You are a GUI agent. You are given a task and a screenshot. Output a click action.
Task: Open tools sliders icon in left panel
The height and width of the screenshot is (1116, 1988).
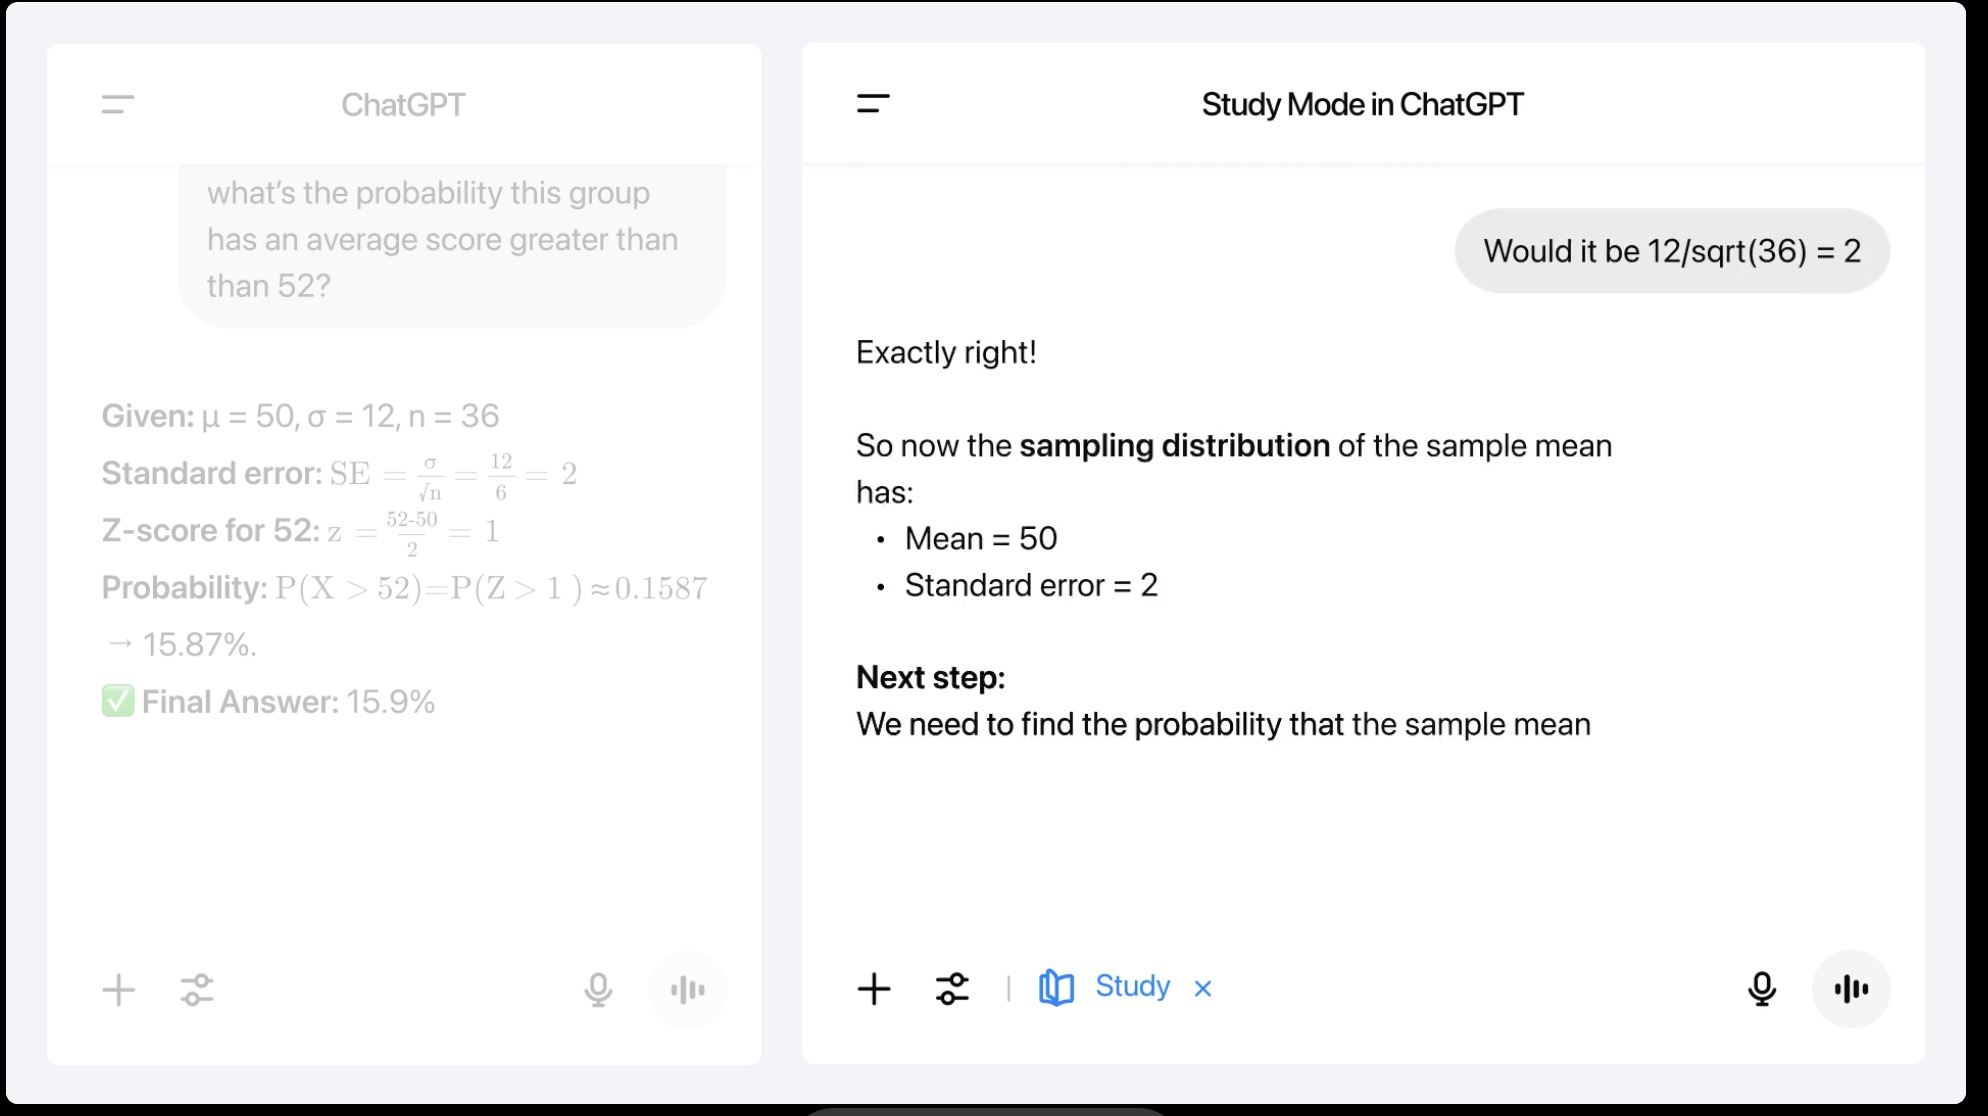pos(197,990)
